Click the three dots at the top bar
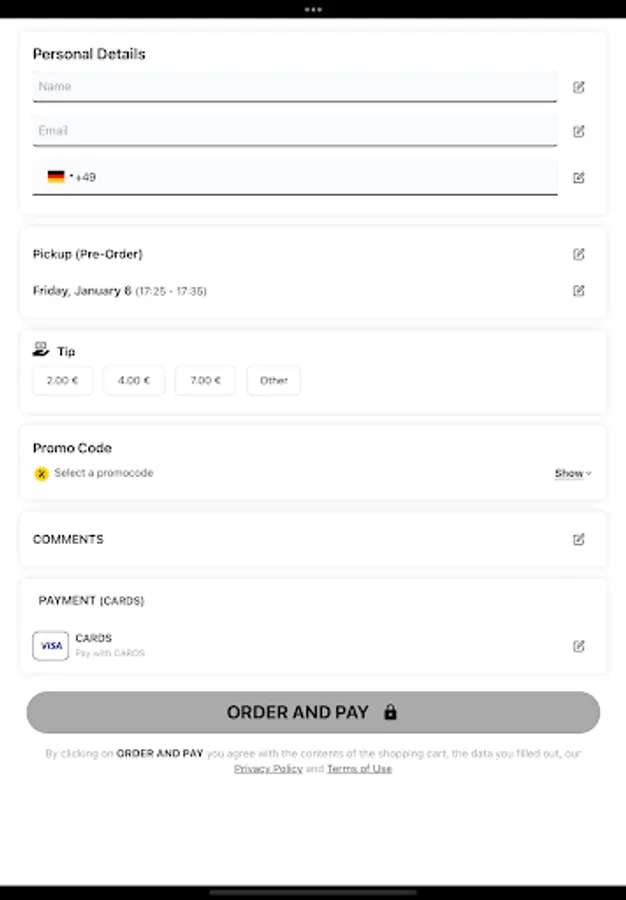Screen dimensions: 626x900 click(x=313, y=10)
